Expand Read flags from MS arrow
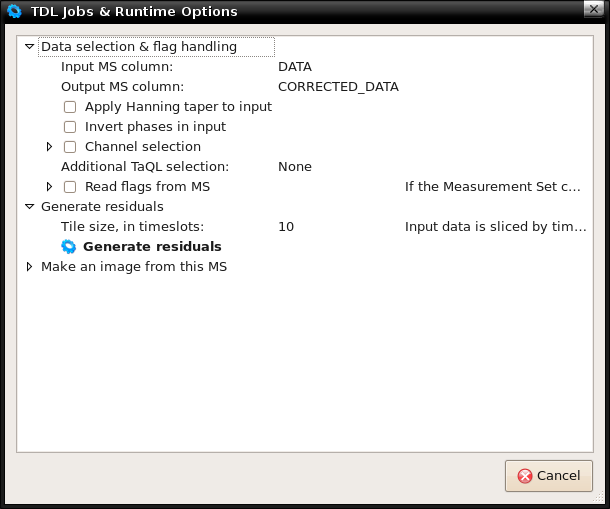The height and width of the screenshot is (509, 610). coord(49,187)
